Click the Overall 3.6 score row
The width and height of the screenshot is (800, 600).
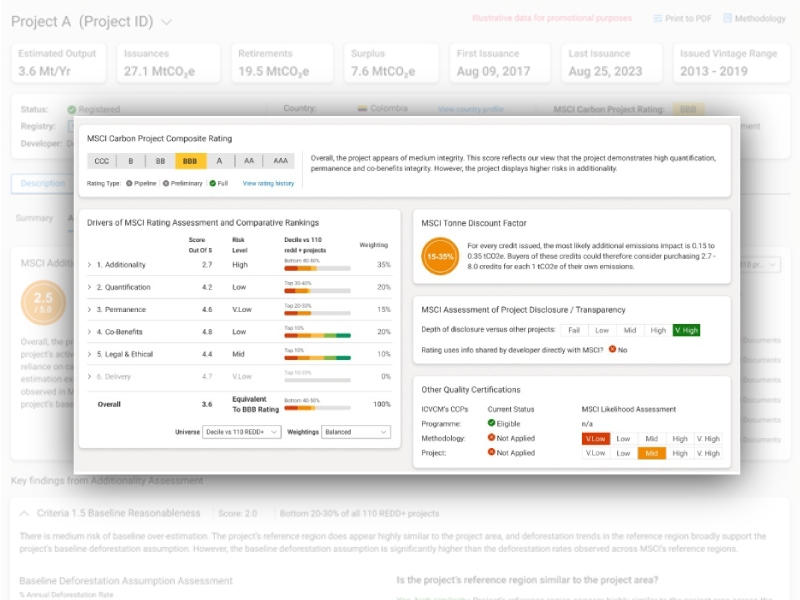(x=239, y=404)
